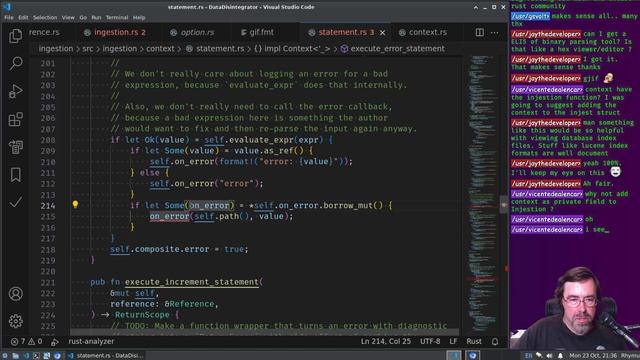Open the Extensions view
The width and height of the screenshot is (640, 360).
pyautogui.click(x=16, y=119)
